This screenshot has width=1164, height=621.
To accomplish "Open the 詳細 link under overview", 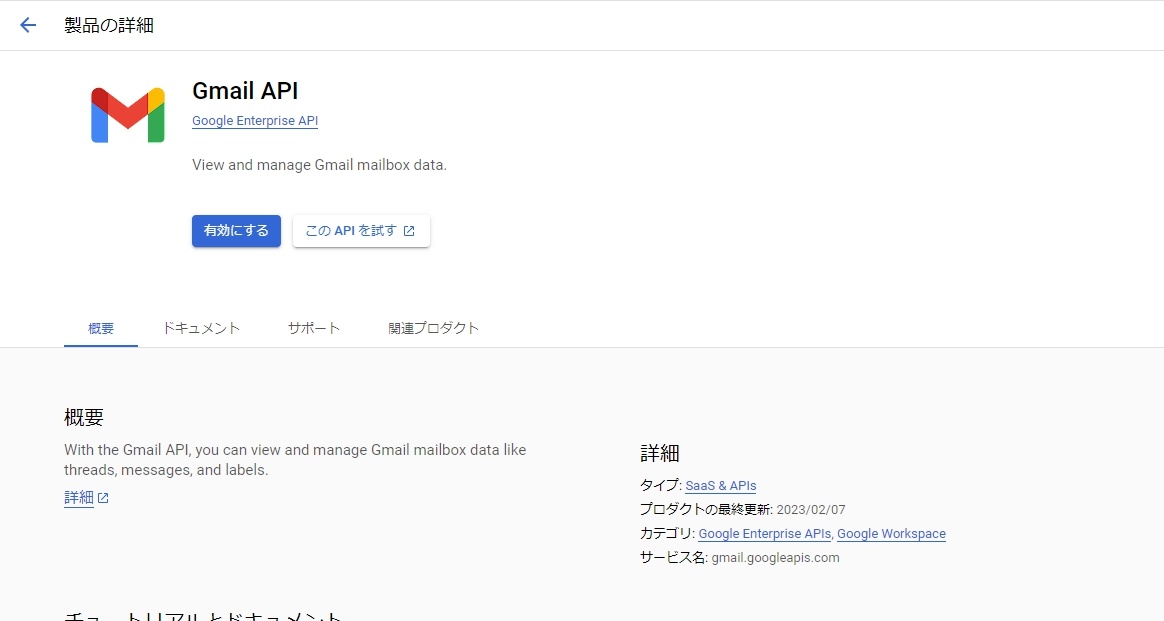I will click(x=79, y=498).
